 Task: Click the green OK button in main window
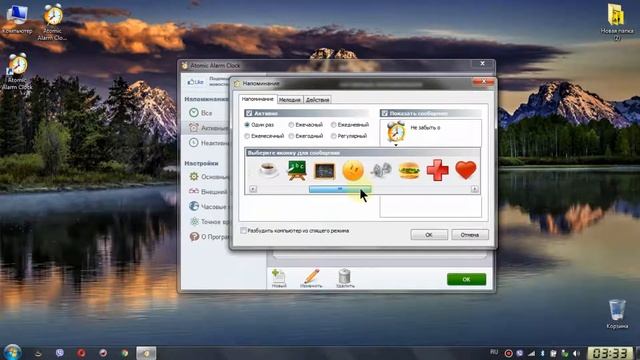(x=466, y=279)
